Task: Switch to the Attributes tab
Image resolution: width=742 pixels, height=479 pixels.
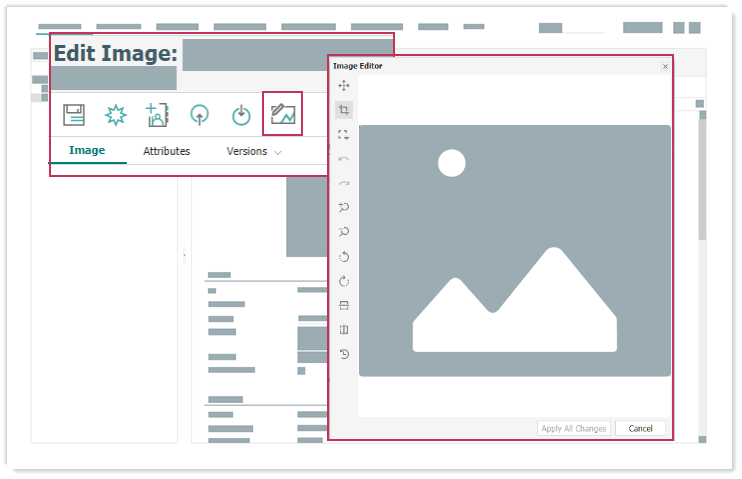Action: (x=166, y=152)
